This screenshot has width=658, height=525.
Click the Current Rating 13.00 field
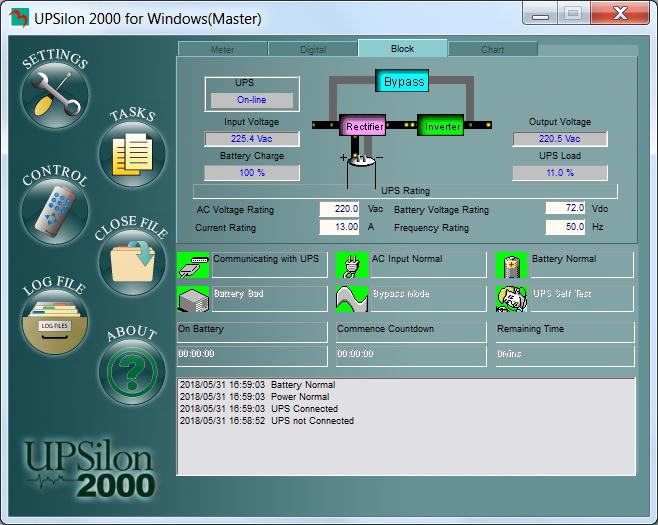339,227
